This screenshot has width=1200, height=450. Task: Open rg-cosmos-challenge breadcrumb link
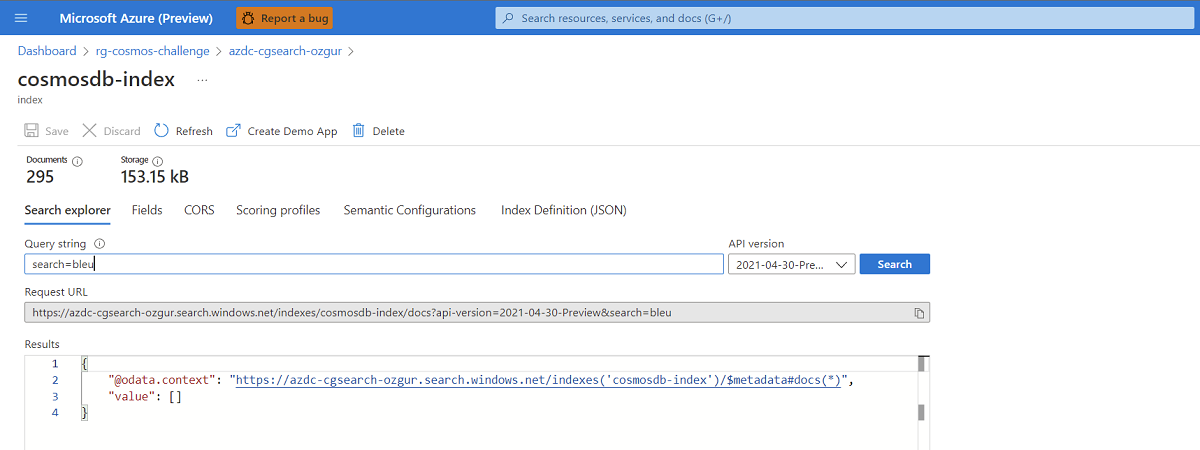153,51
